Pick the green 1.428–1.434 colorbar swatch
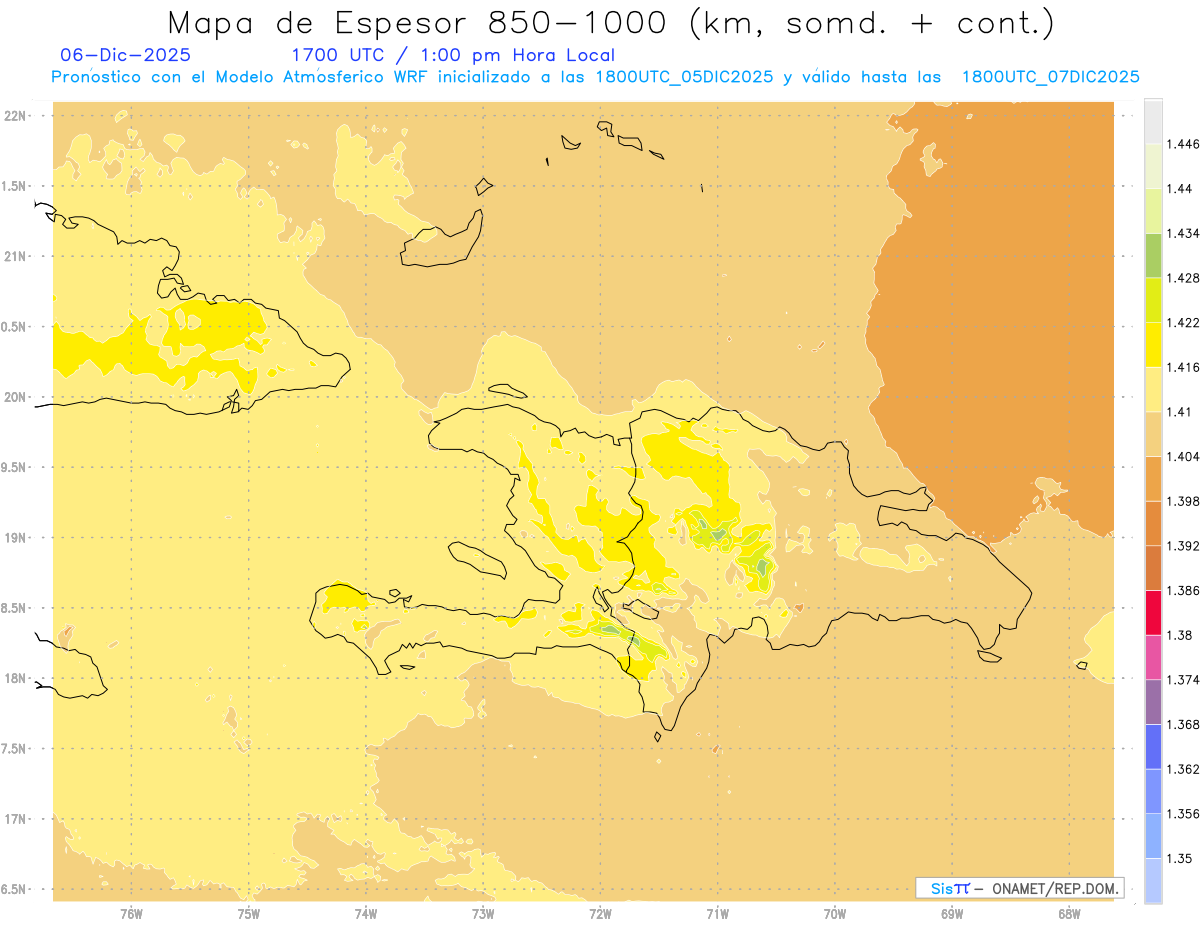The image size is (1200, 927). (x=1153, y=256)
